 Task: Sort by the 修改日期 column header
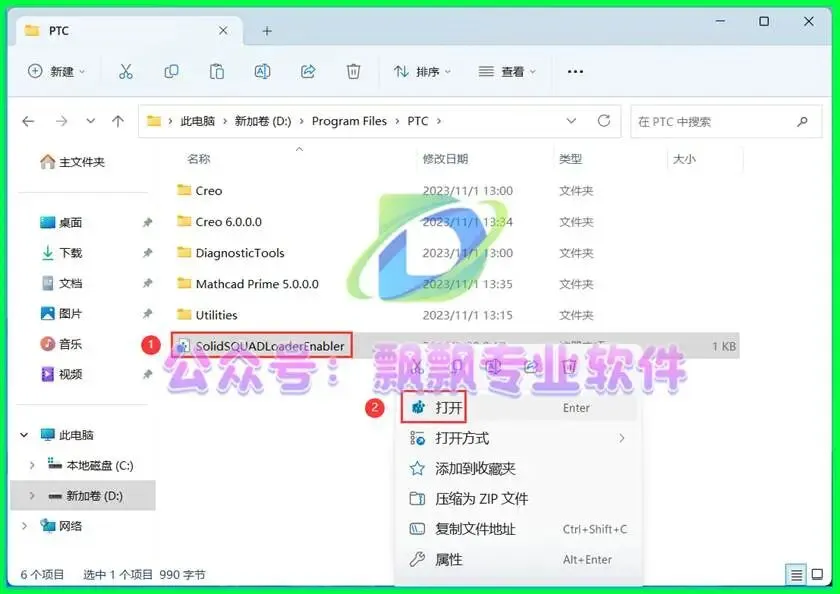[x=445, y=159]
